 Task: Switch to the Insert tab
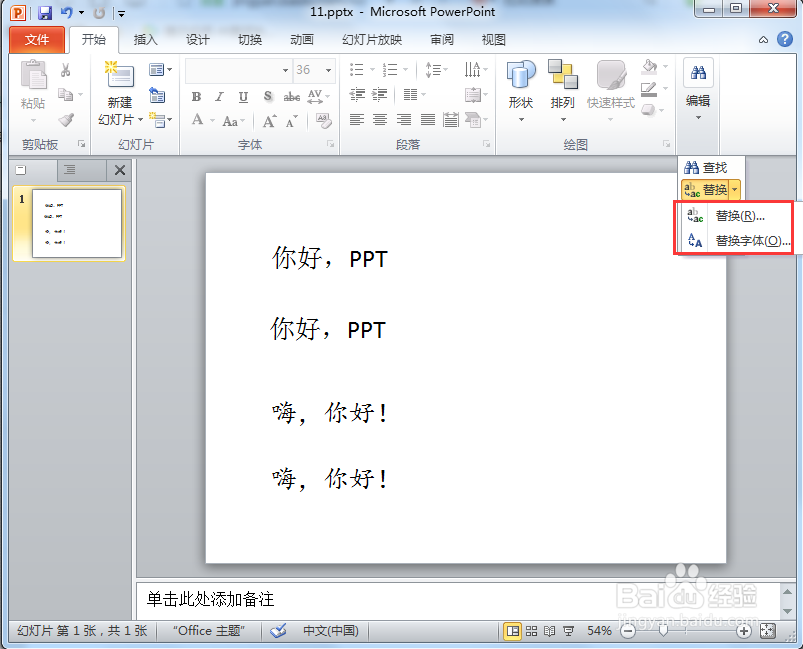tap(145, 40)
